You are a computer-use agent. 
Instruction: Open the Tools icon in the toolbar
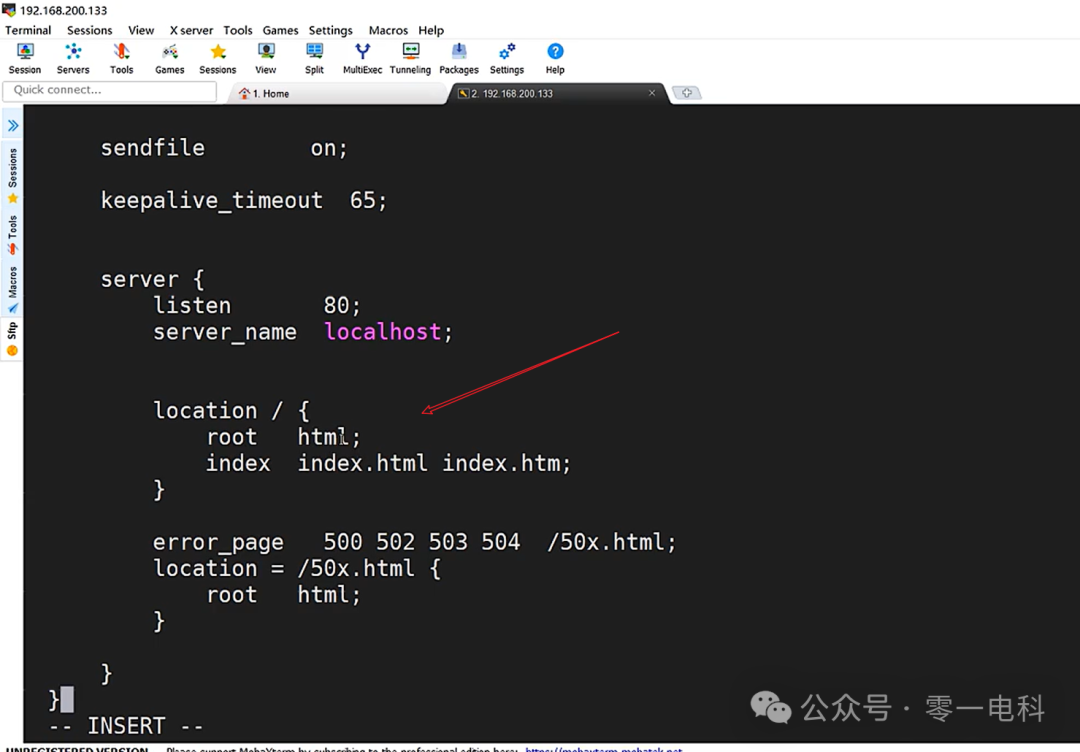pyautogui.click(x=121, y=57)
